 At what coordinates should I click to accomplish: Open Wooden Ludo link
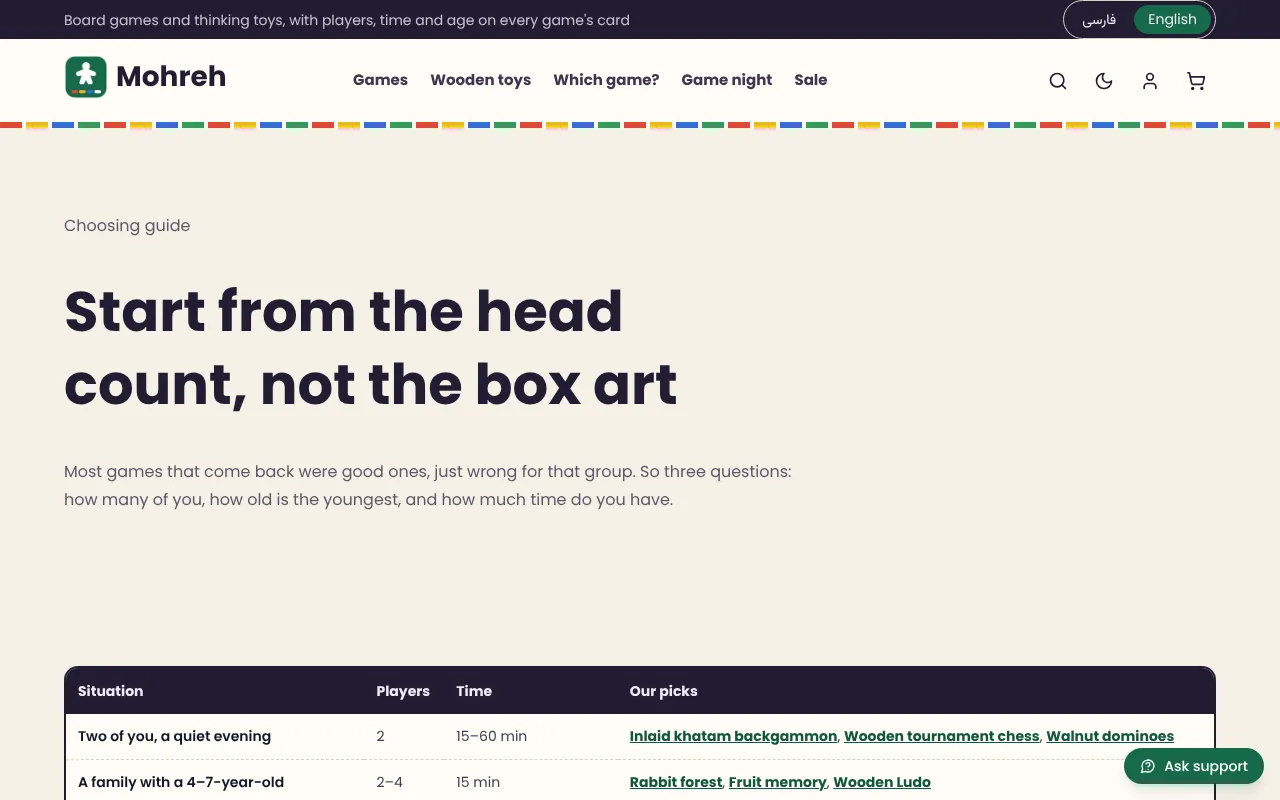tap(882, 782)
